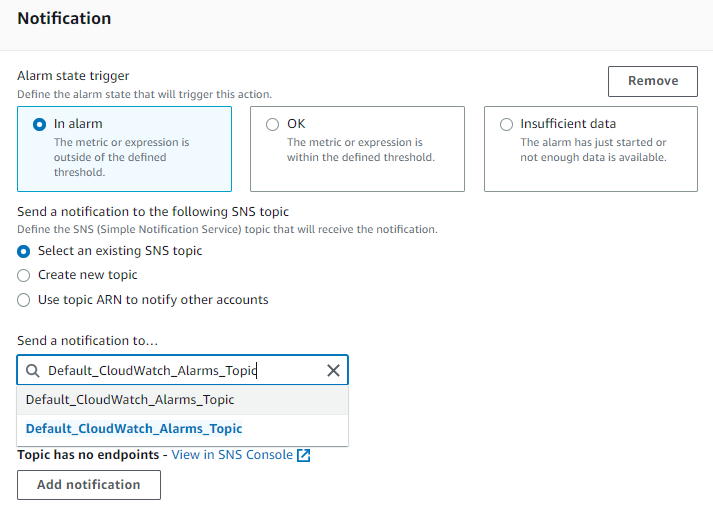
Task: Click the 'not enough data is available' card text
Action: coord(593,150)
